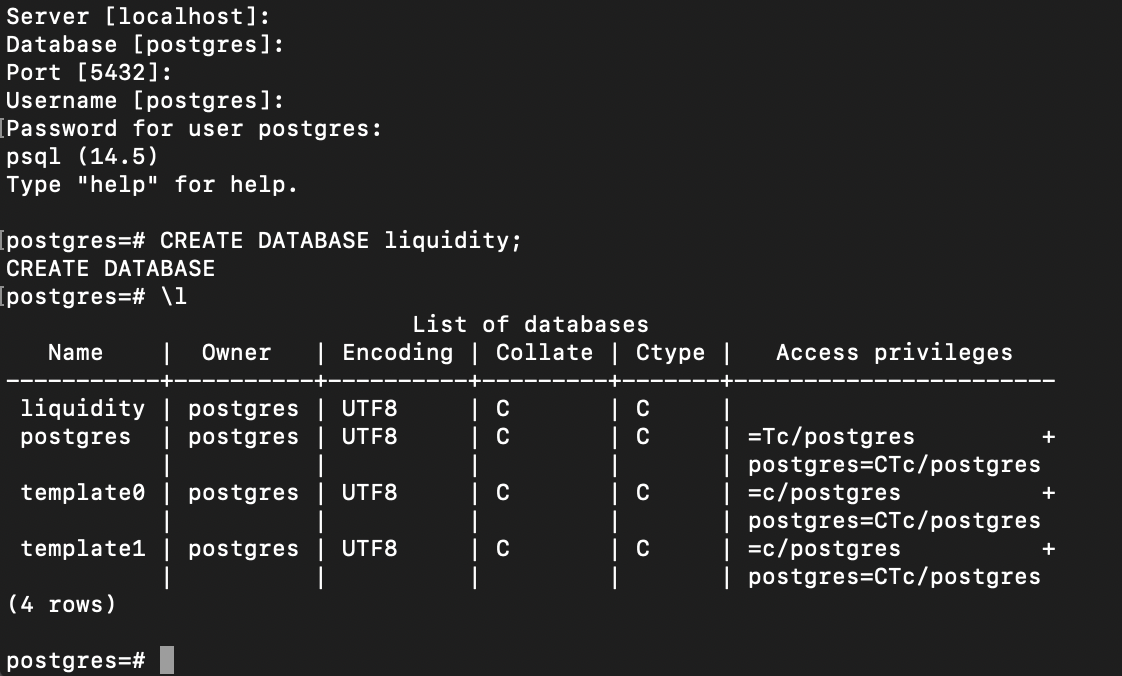Click 'Password for user postgres:' line
The width and height of the screenshot is (1122, 676).
tap(195, 129)
